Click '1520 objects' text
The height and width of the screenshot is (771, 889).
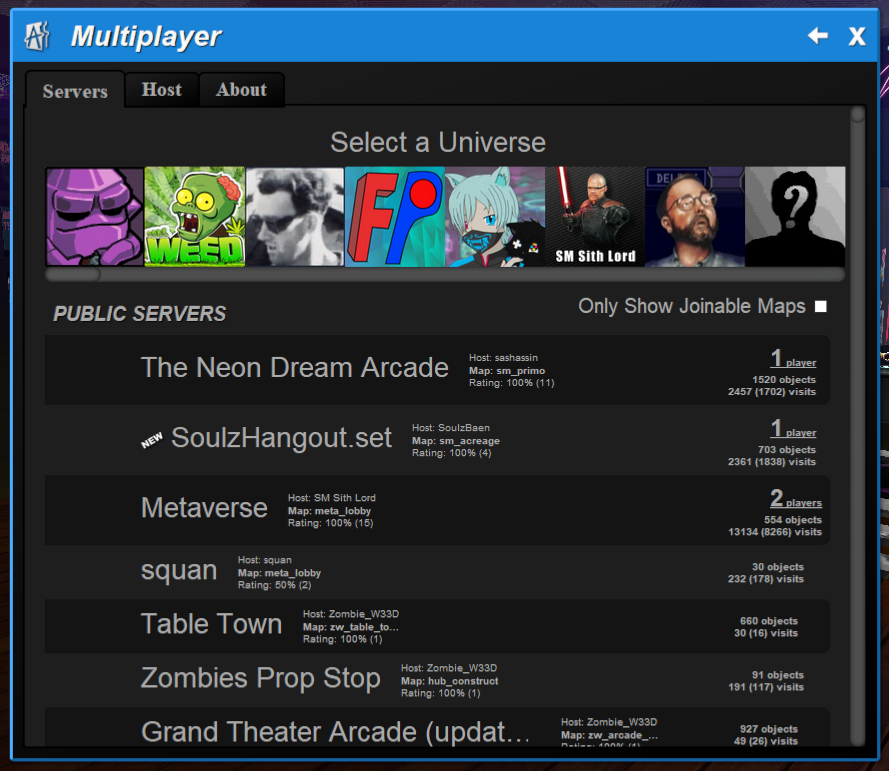(x=784, y=380)
